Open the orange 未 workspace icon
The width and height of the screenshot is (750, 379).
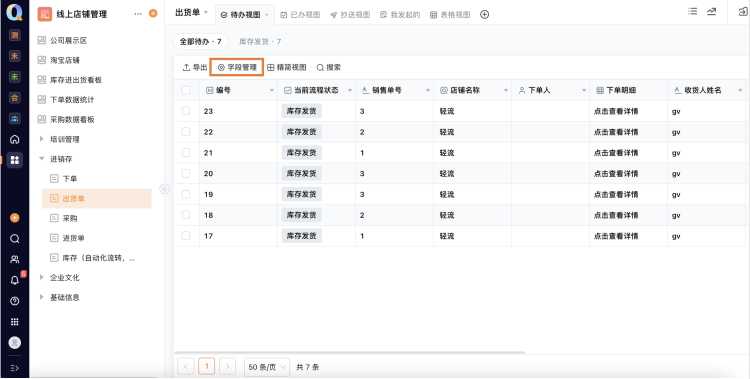(x=15, y=56)
